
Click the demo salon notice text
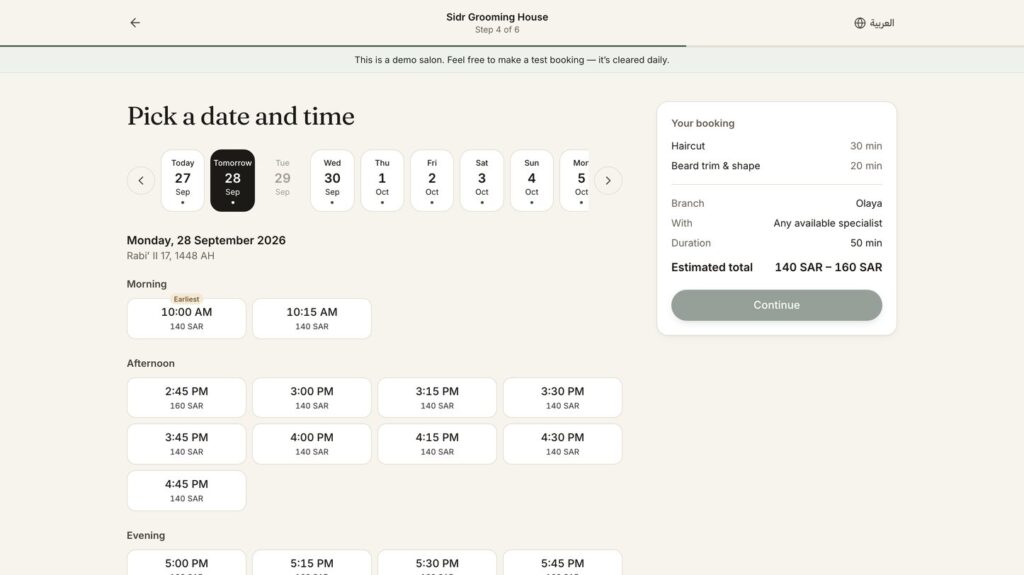[x=512, y=59]
